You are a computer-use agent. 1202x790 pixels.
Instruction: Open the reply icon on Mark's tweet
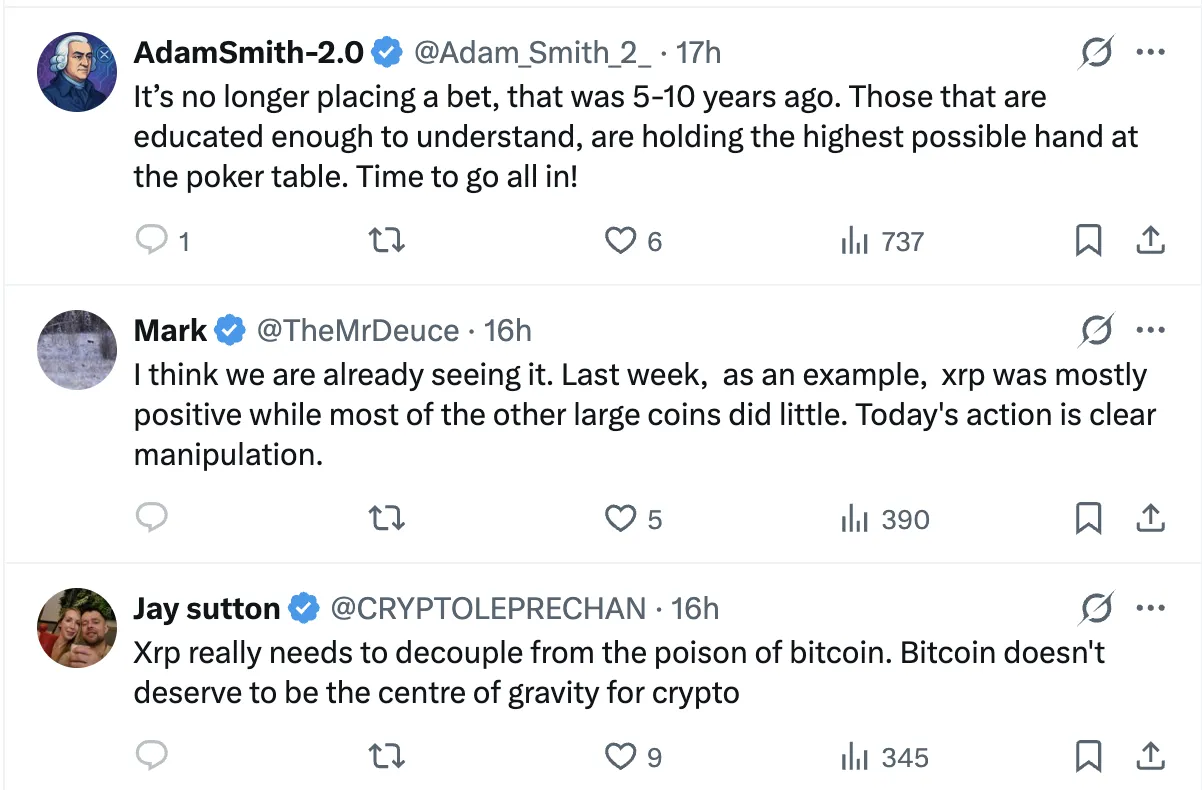pos(152,518)
